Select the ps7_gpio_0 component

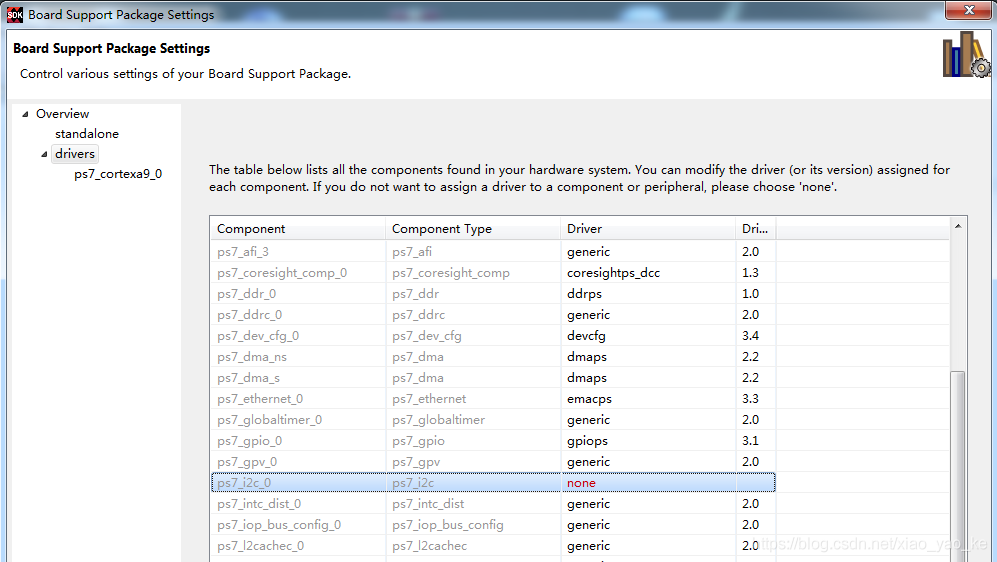pos(298,441)
